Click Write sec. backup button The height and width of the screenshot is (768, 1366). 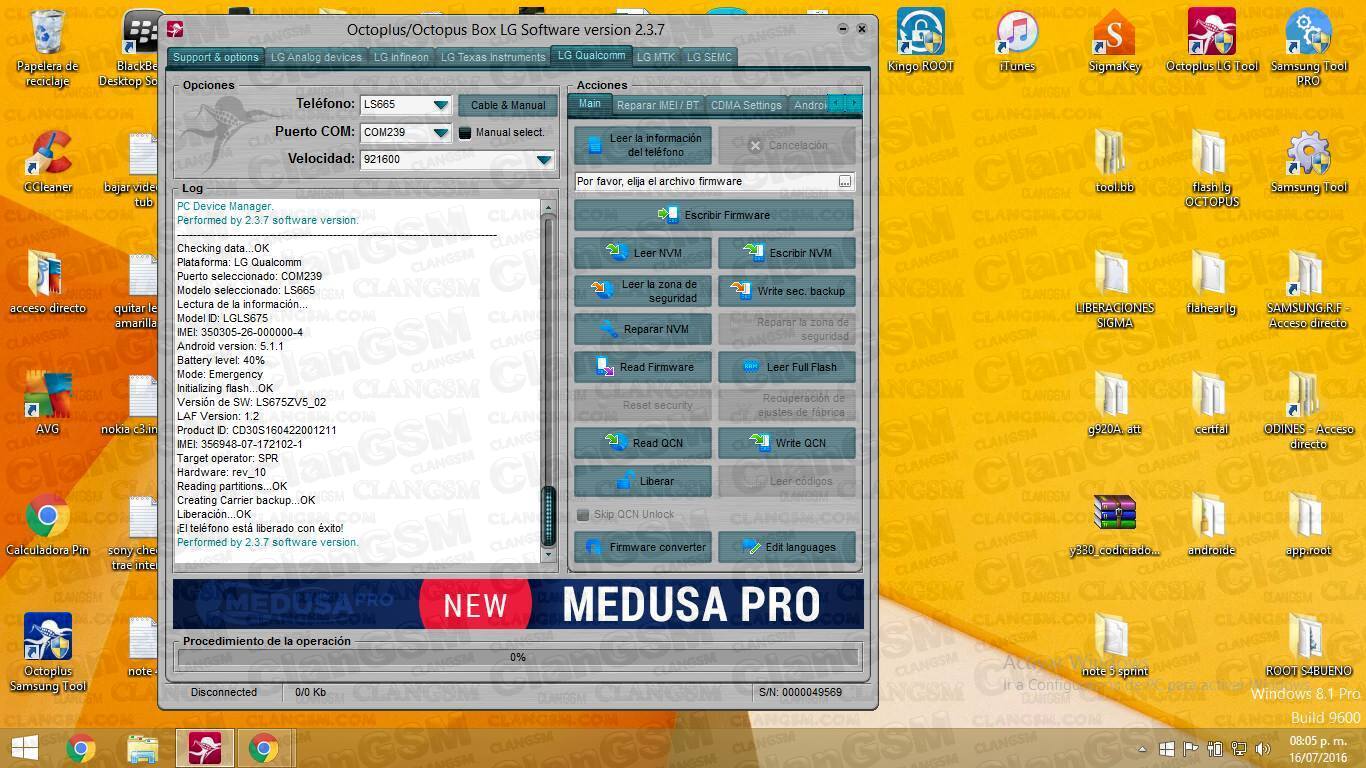tap(786, 291)
